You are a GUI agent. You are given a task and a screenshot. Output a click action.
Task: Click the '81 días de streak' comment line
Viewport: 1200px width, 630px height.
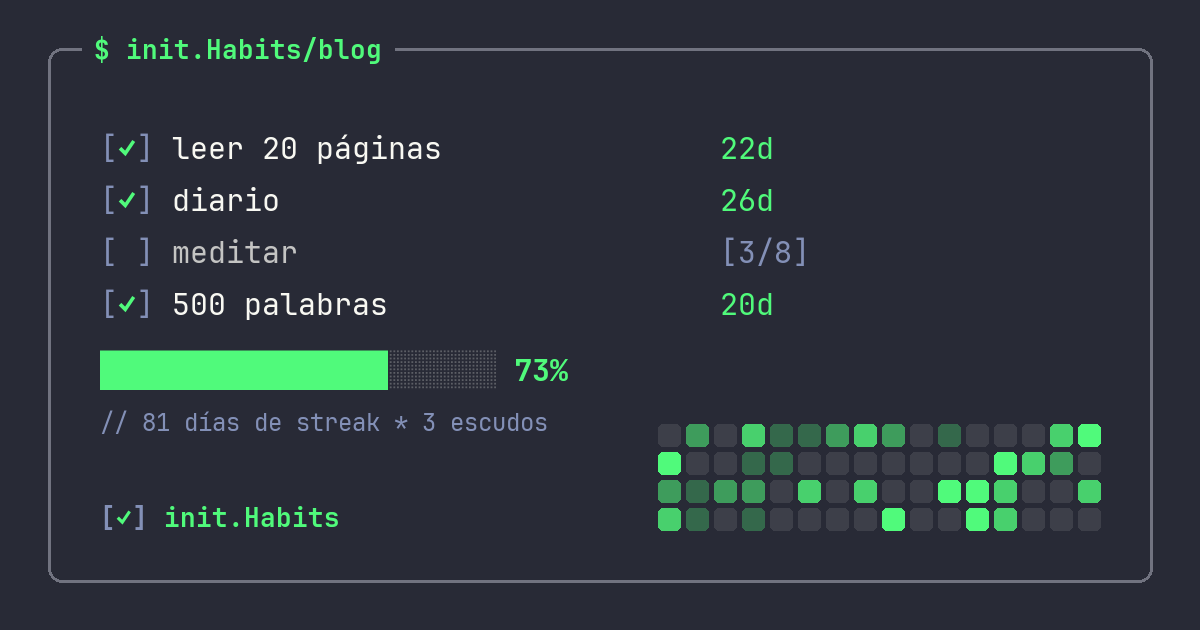coord(324,423)
